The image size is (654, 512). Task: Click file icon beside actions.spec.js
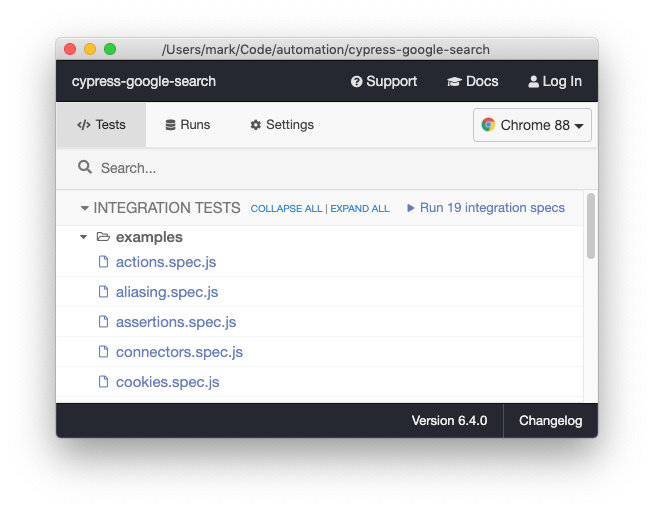coord(103,262)
